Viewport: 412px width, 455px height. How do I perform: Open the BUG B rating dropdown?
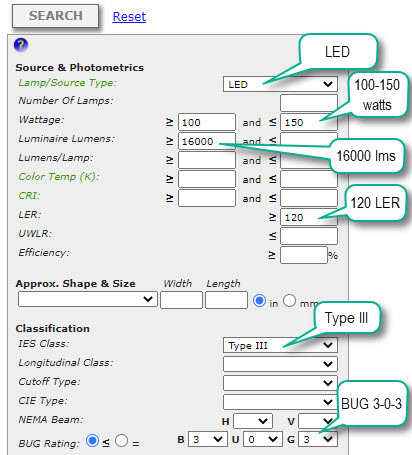[208, 439]
